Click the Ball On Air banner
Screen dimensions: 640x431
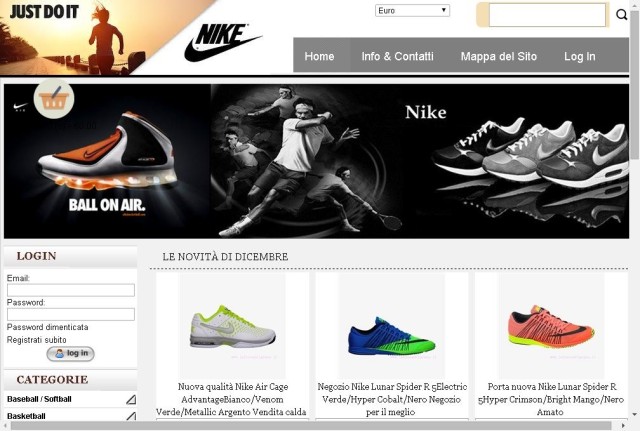coord(107,161)
